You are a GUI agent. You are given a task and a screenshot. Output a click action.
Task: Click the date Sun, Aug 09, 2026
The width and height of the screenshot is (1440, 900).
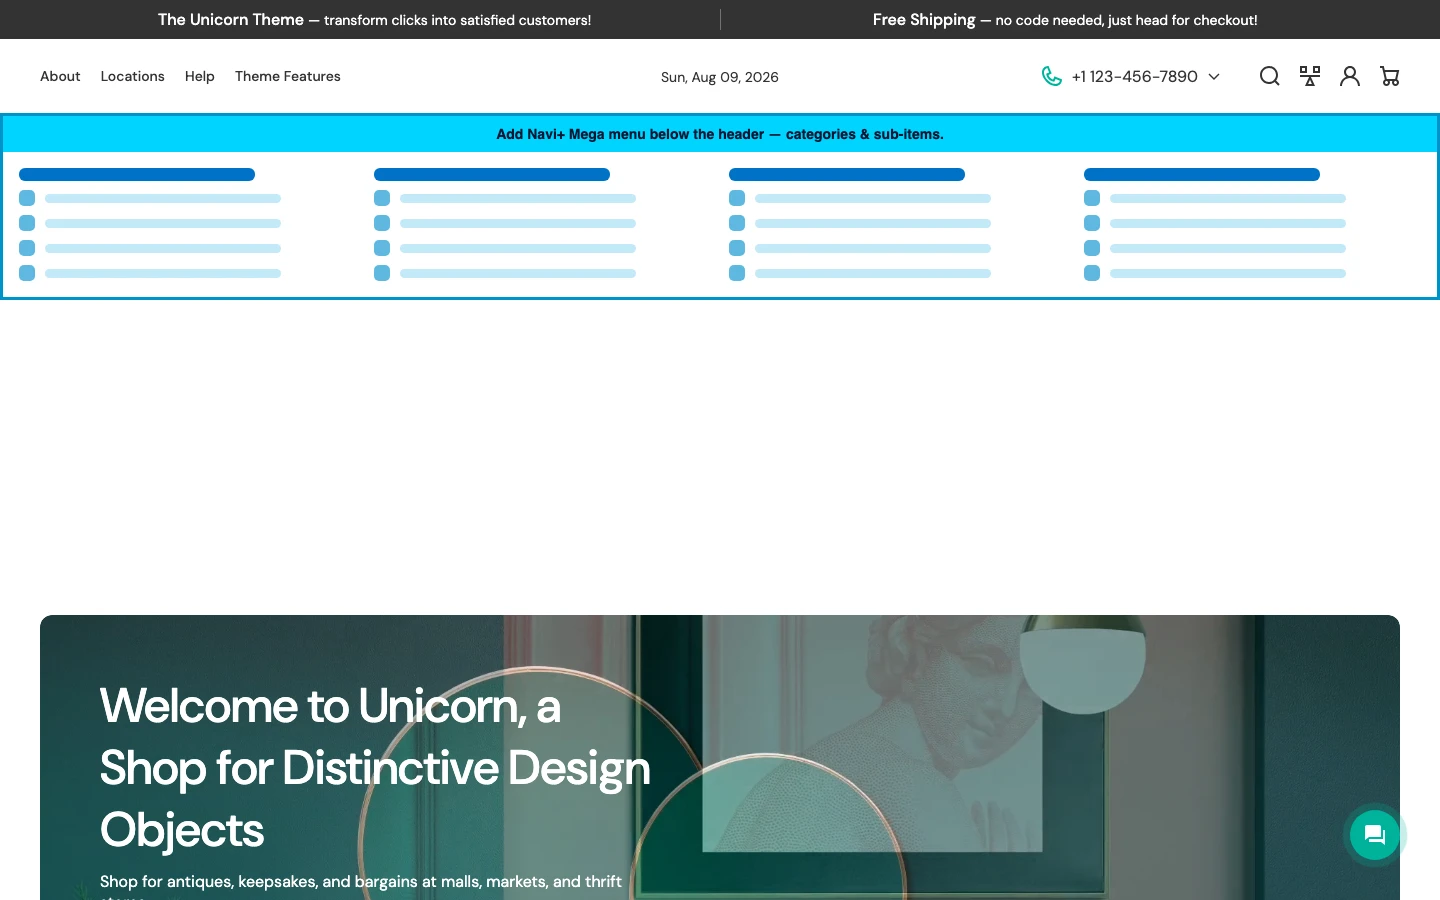tap(720, 77)
